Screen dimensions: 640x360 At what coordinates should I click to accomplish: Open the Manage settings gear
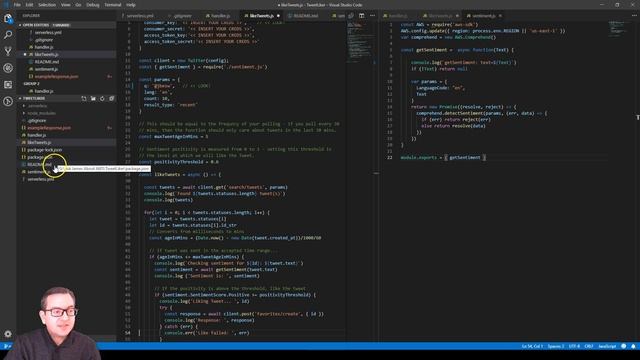coord(8,334)
